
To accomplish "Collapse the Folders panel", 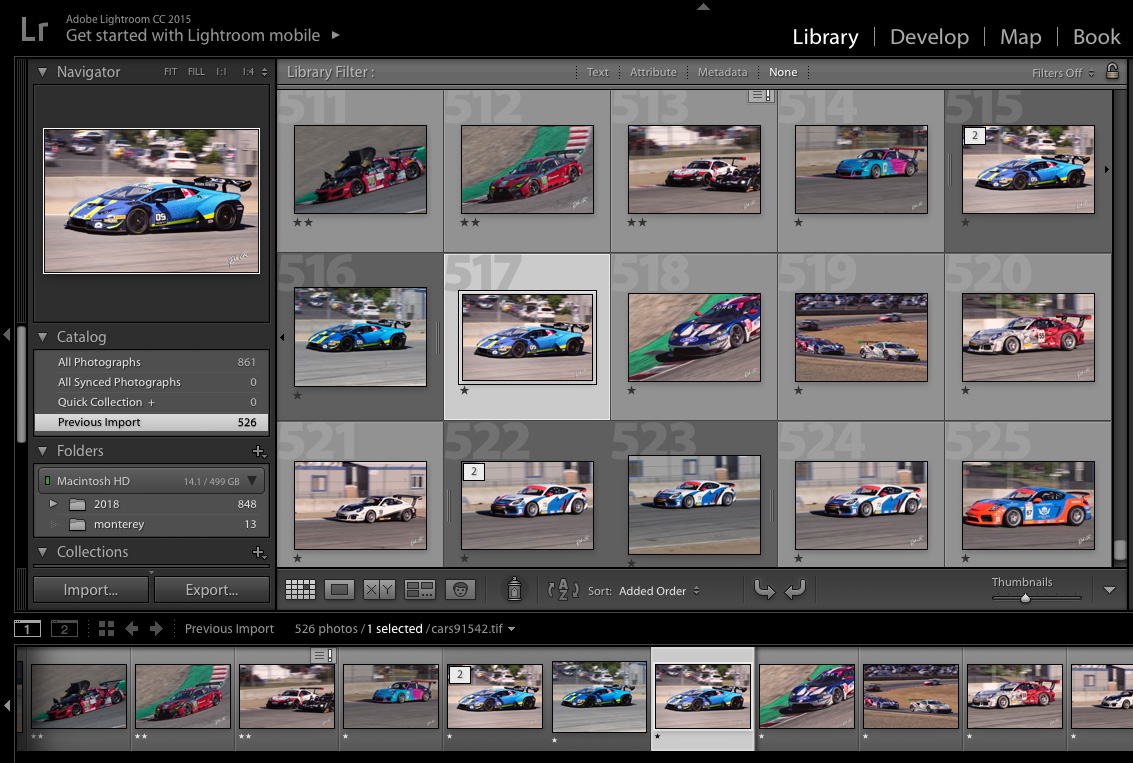I will 43,451.
